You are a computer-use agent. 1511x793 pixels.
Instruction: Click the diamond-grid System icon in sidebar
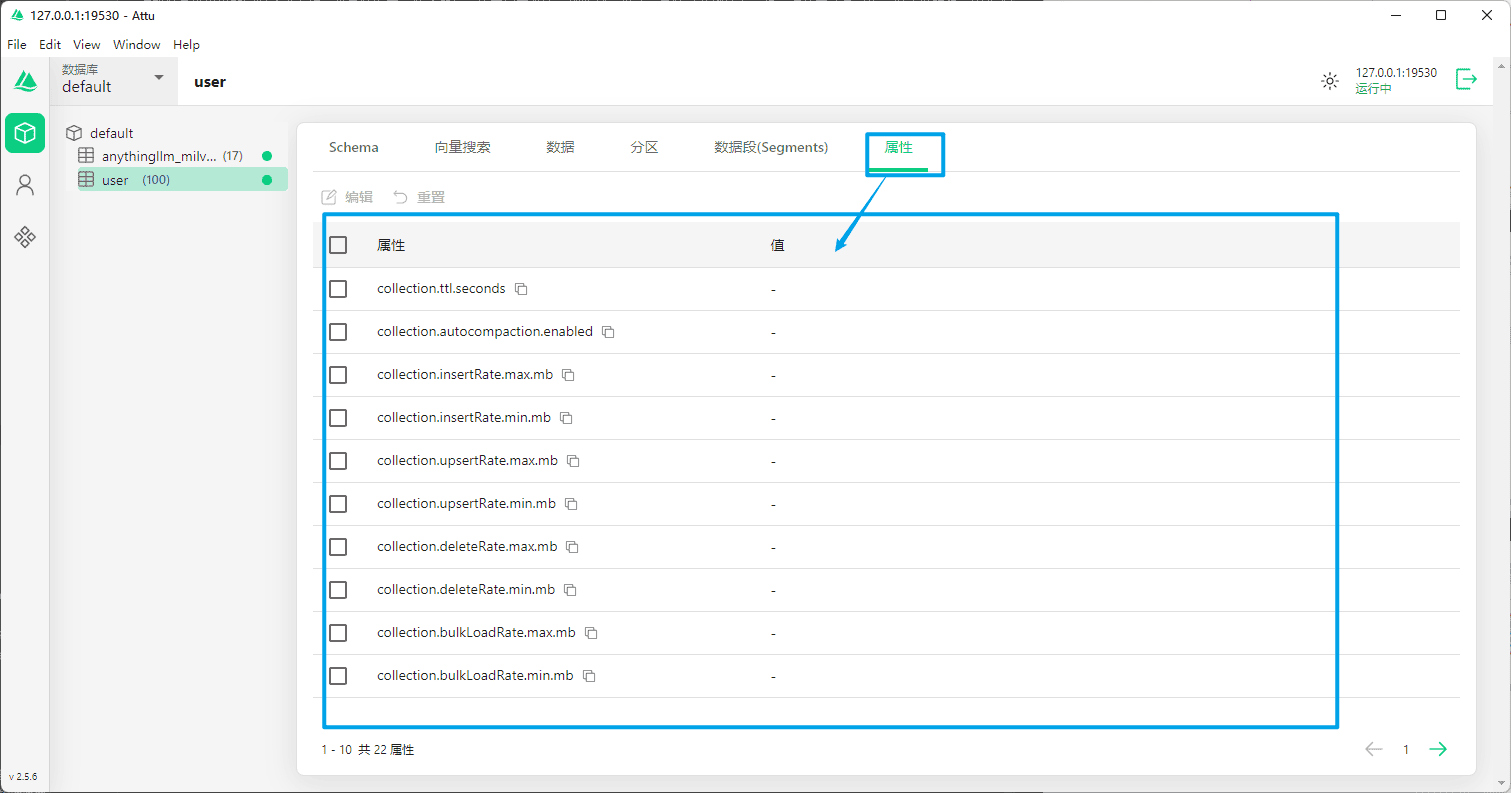point(25,237)
